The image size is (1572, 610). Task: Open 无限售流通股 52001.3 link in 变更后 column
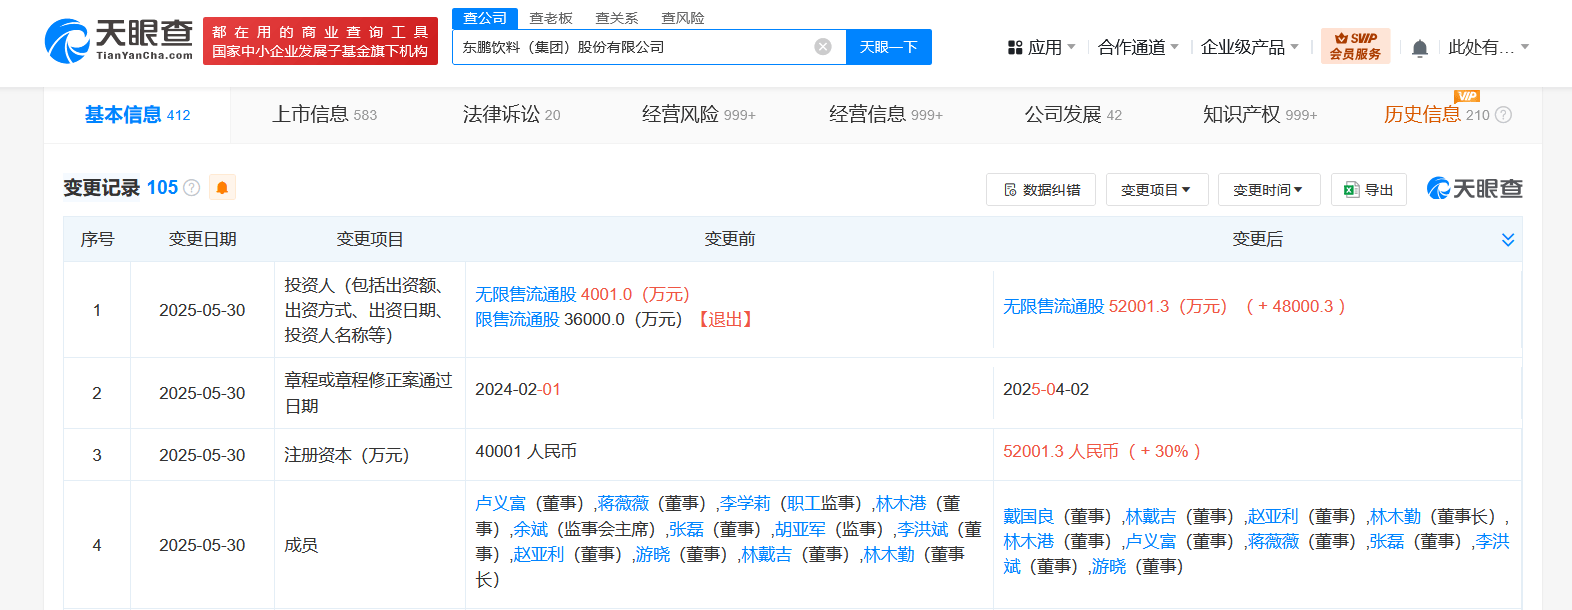[x=1054, y=306]
